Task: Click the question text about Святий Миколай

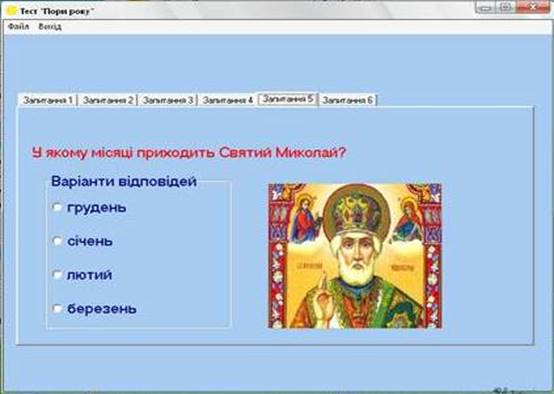Action: tap(189, 153)
